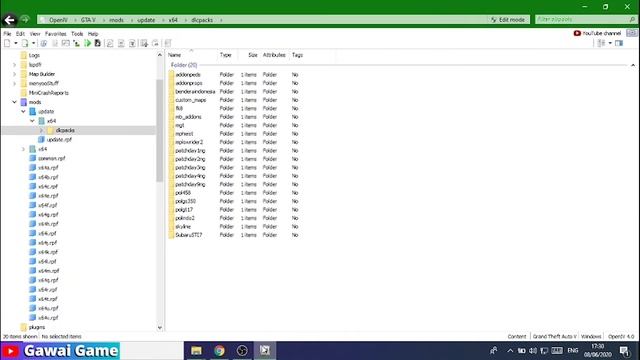Open the Windows notification center icon
The image size is (640, 360).
624,351
